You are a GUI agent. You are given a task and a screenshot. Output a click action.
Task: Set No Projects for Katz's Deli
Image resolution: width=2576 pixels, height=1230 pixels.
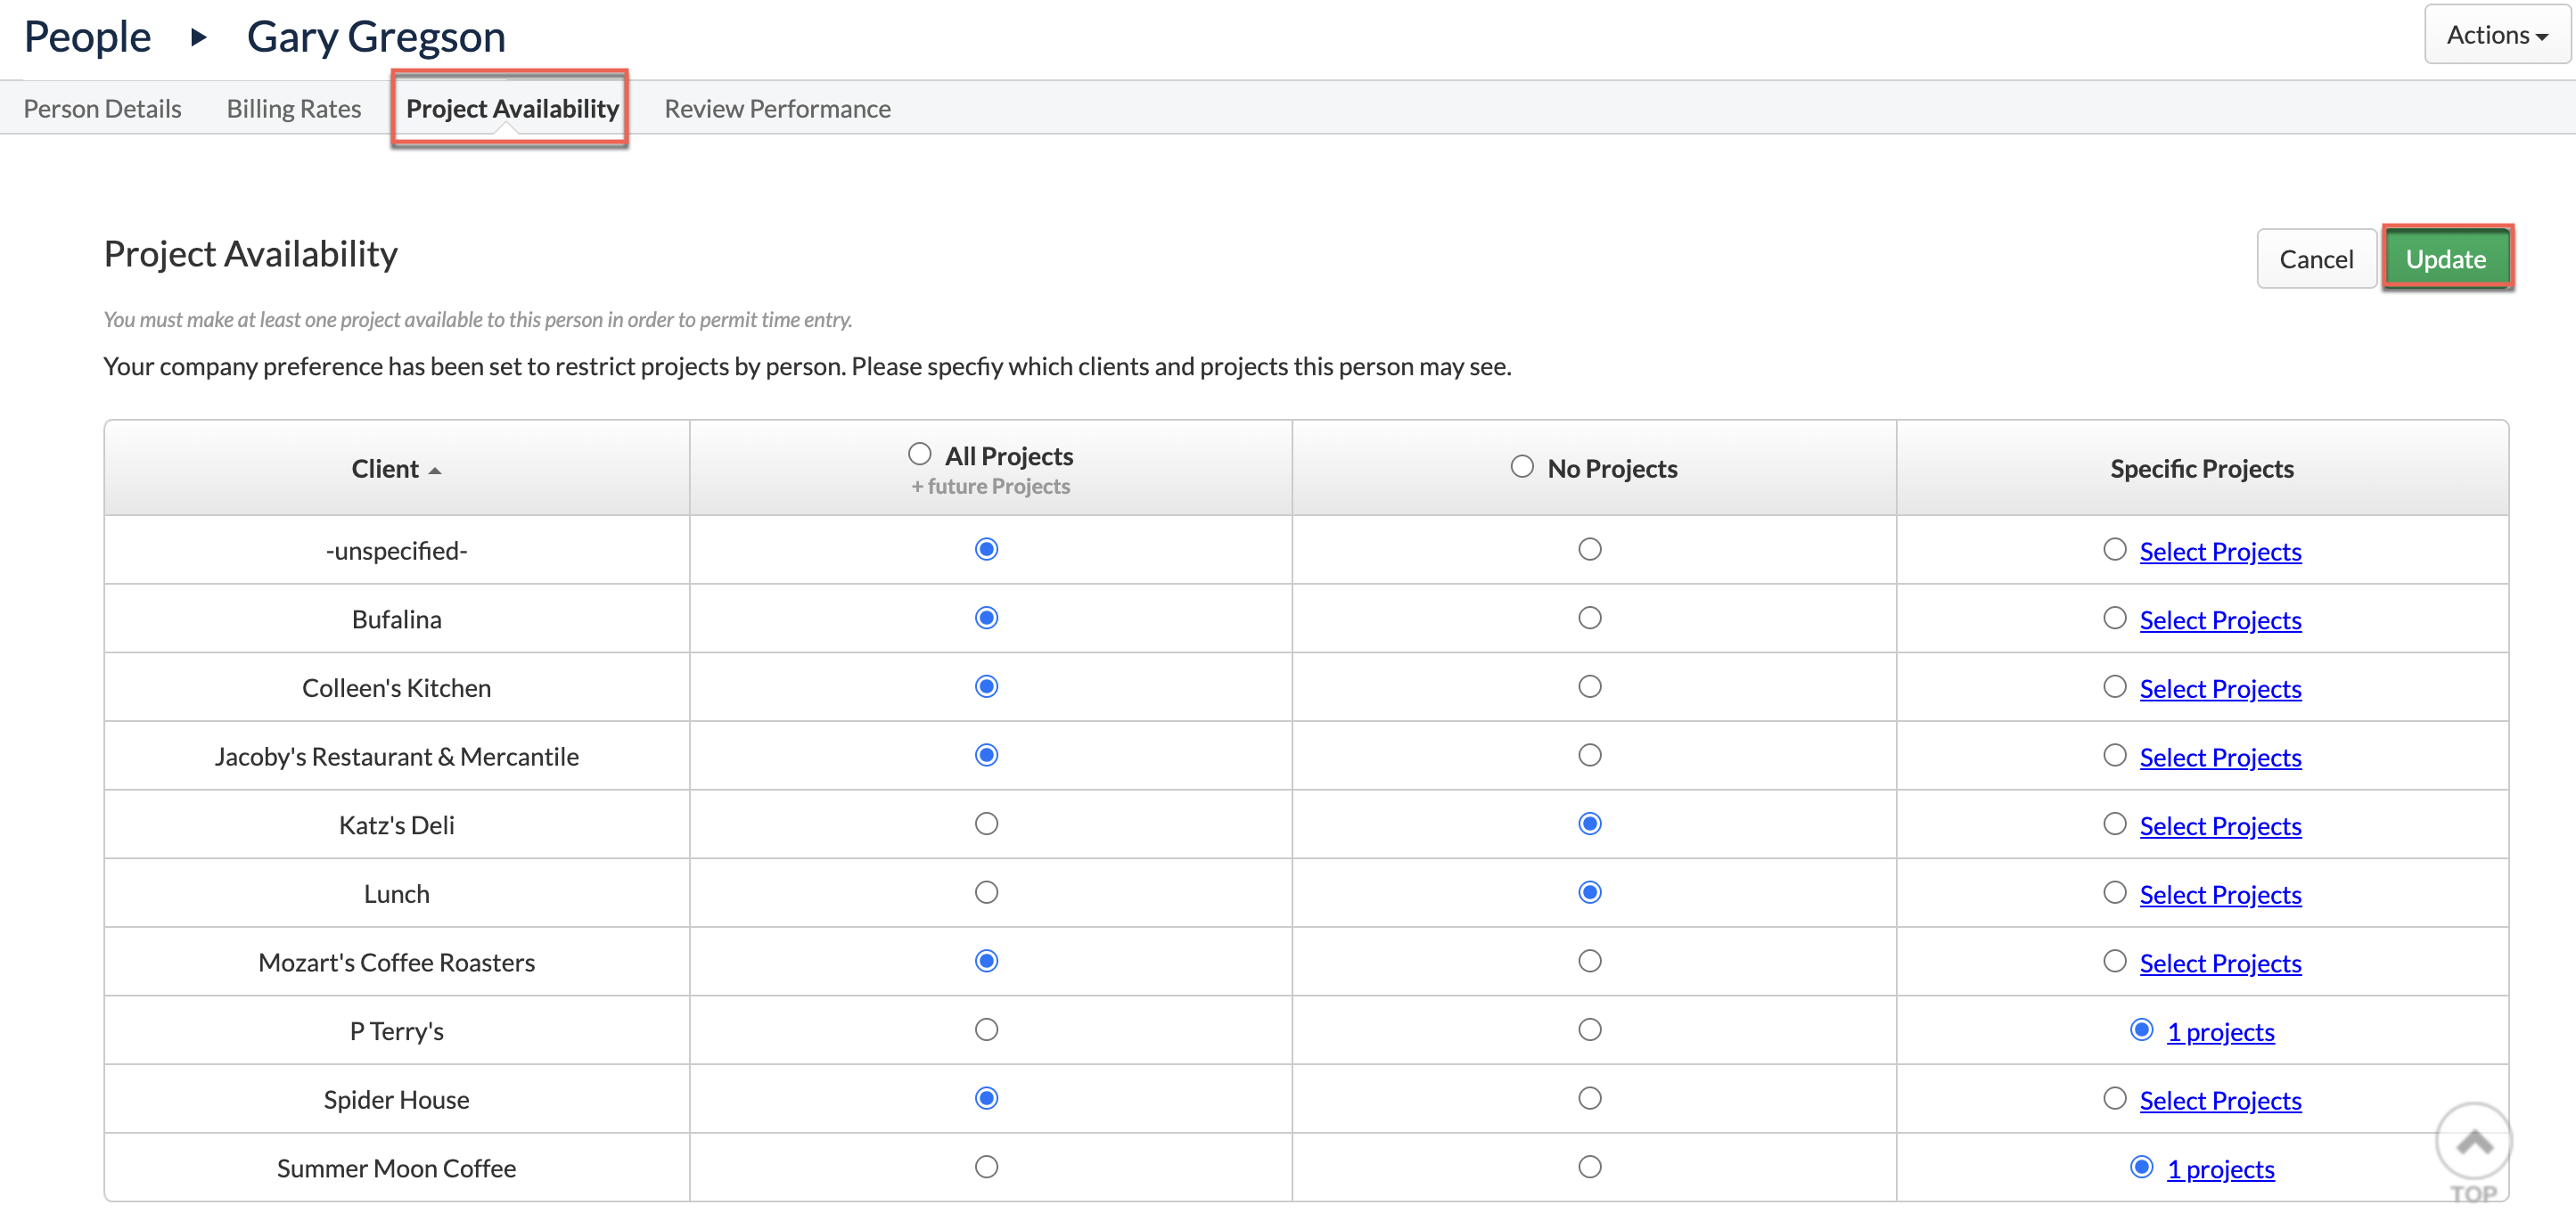1589,824
